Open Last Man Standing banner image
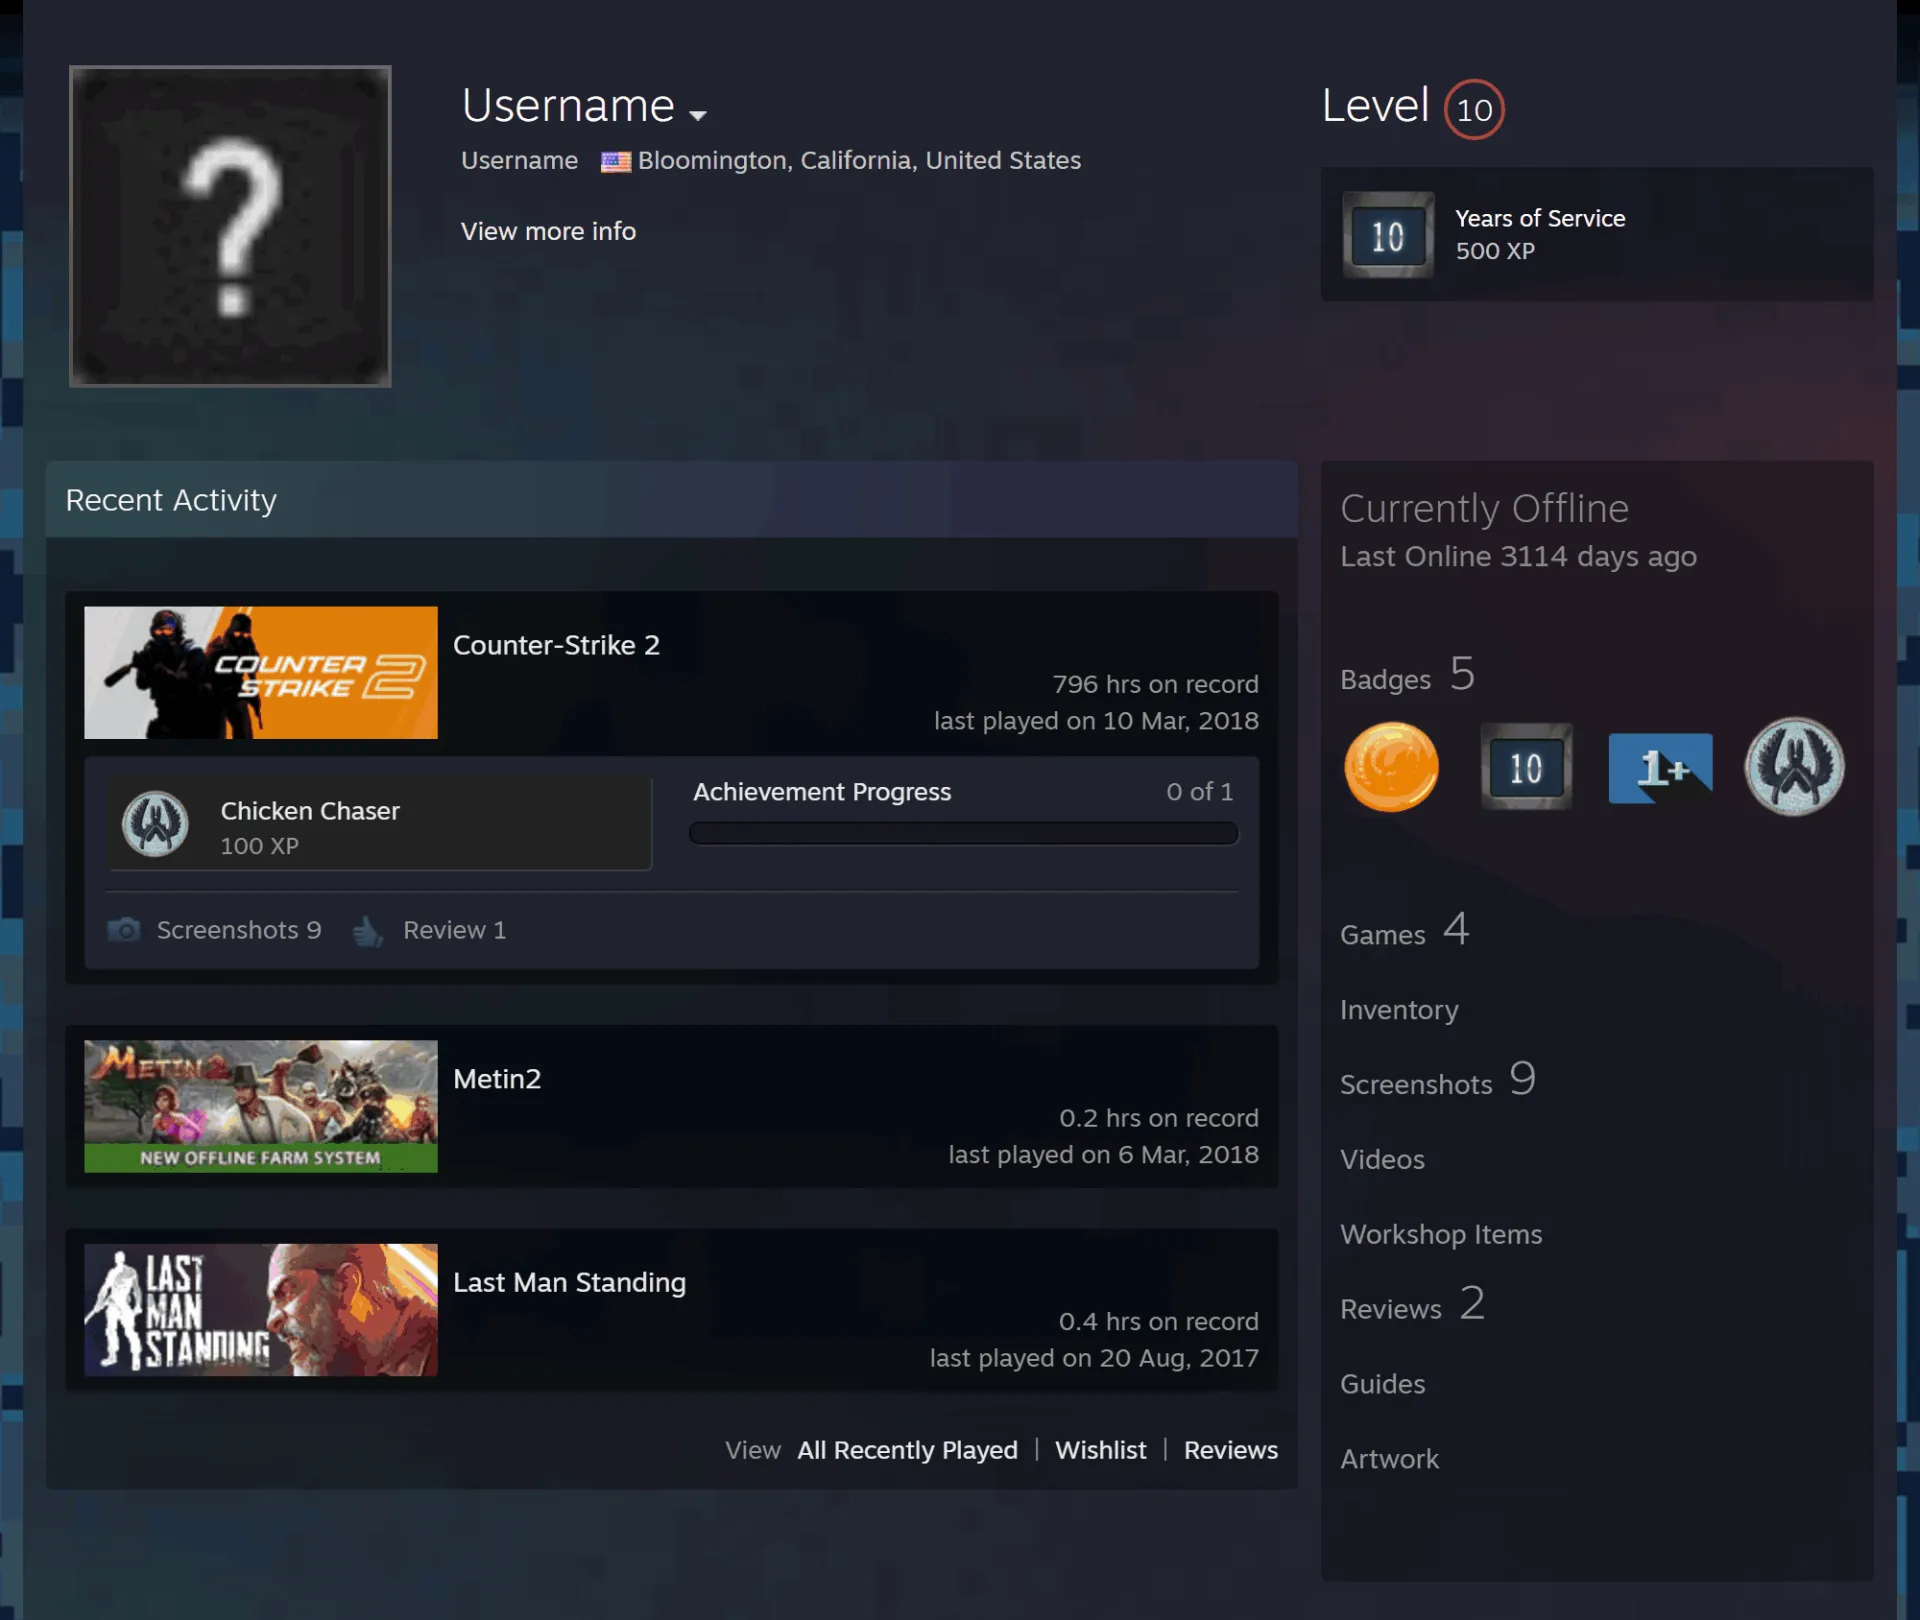 coord(261,1310)
